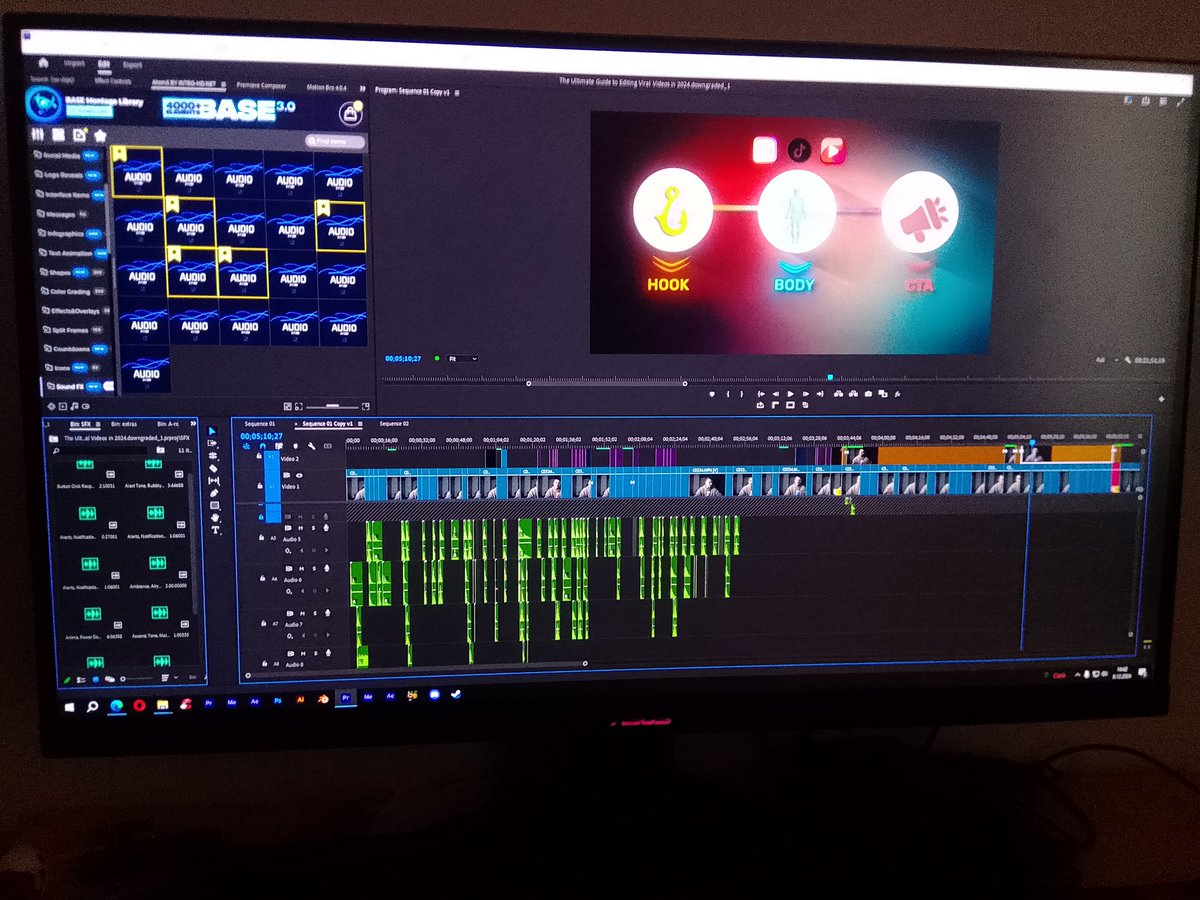
Task: Select the Selection tool arrow in the timeline toolbar
Action: tap(212, 432)
